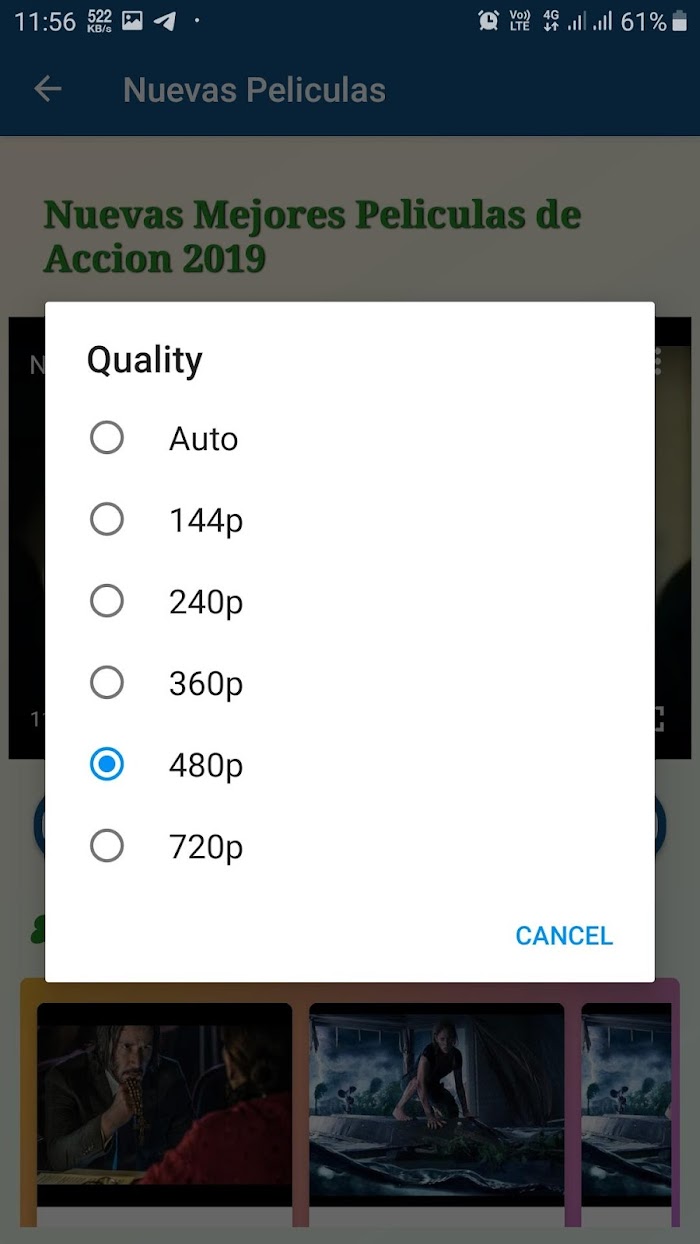Select the 480p radio button

pos(107,765)
